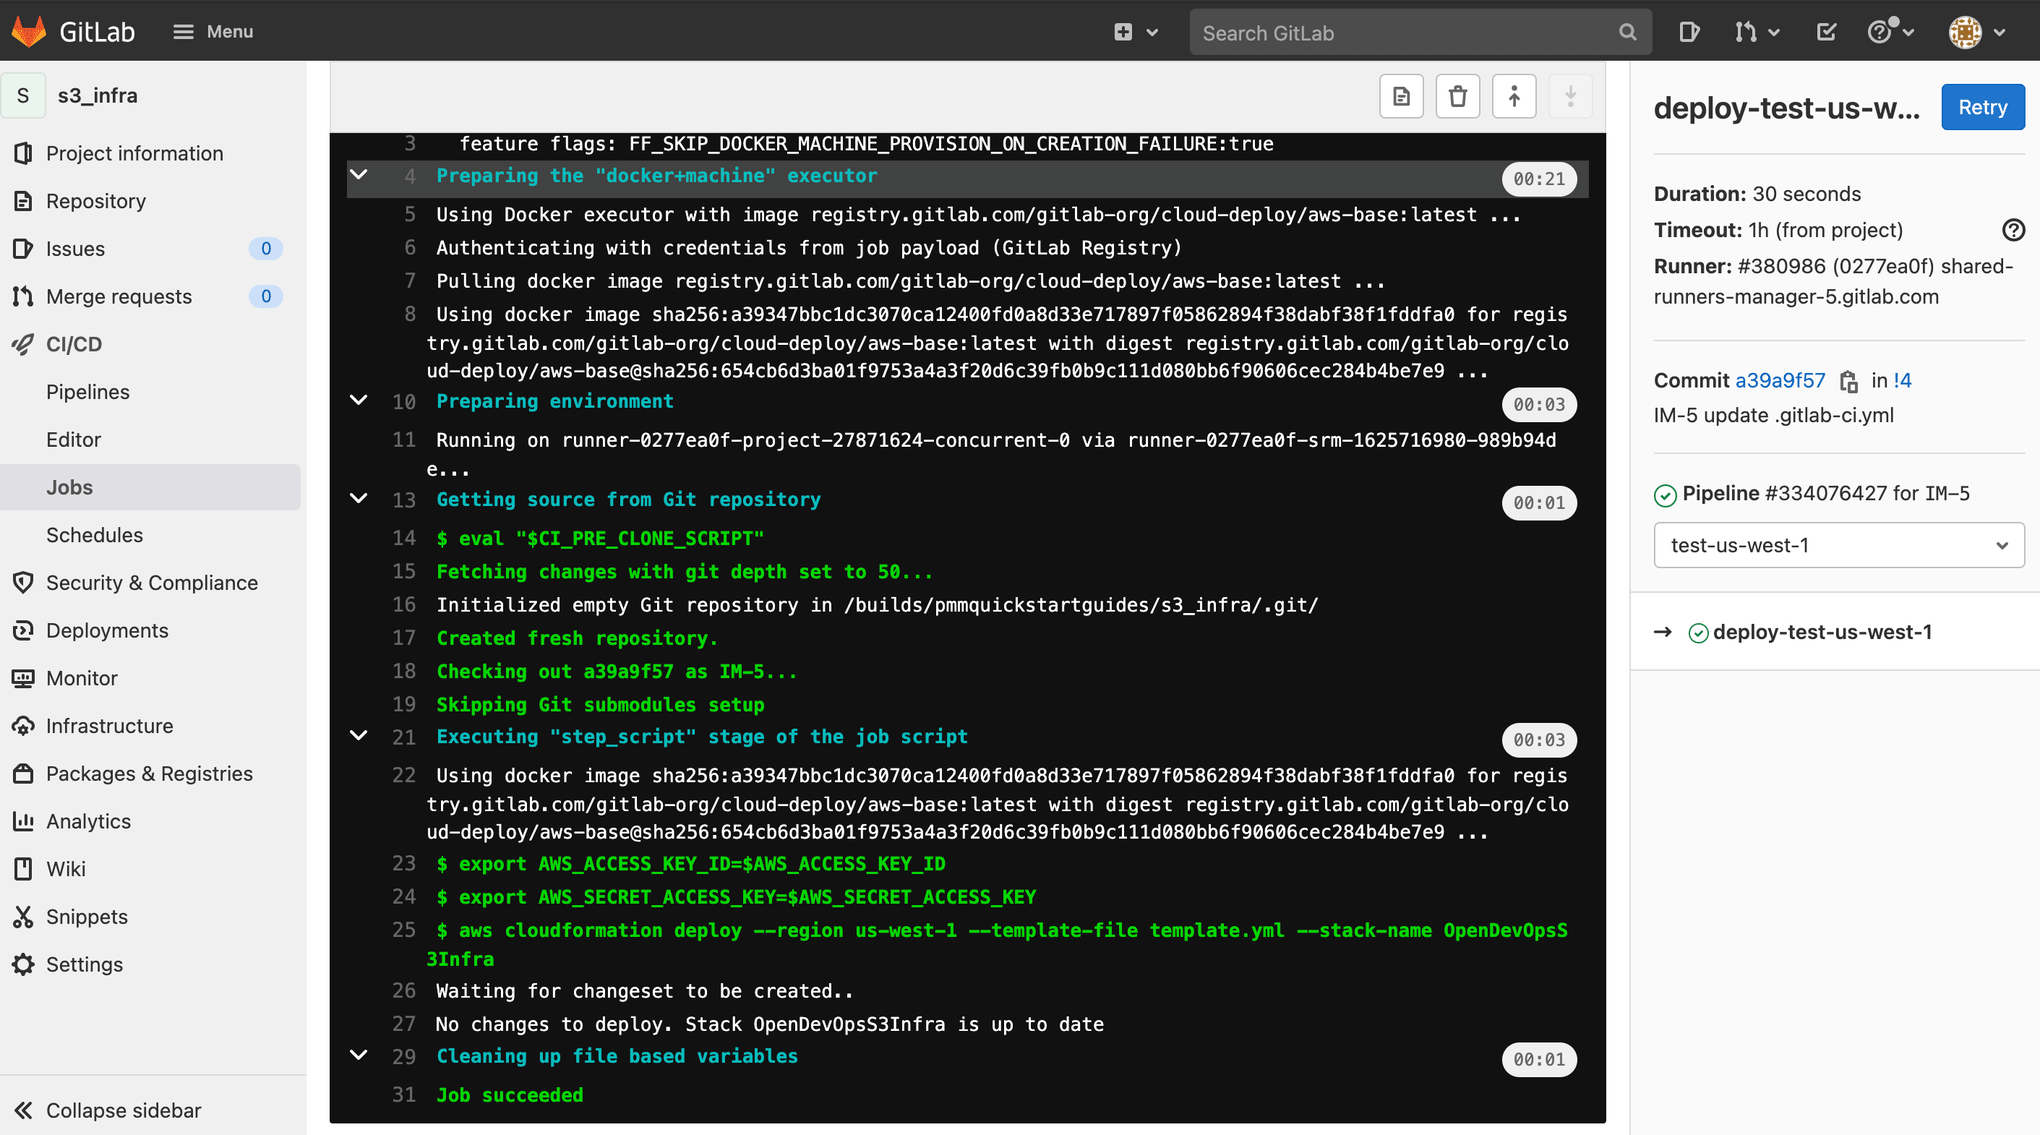Navigate to CI/CD Pipelines
2040x1135 pixels.
[x=88, y=391]
